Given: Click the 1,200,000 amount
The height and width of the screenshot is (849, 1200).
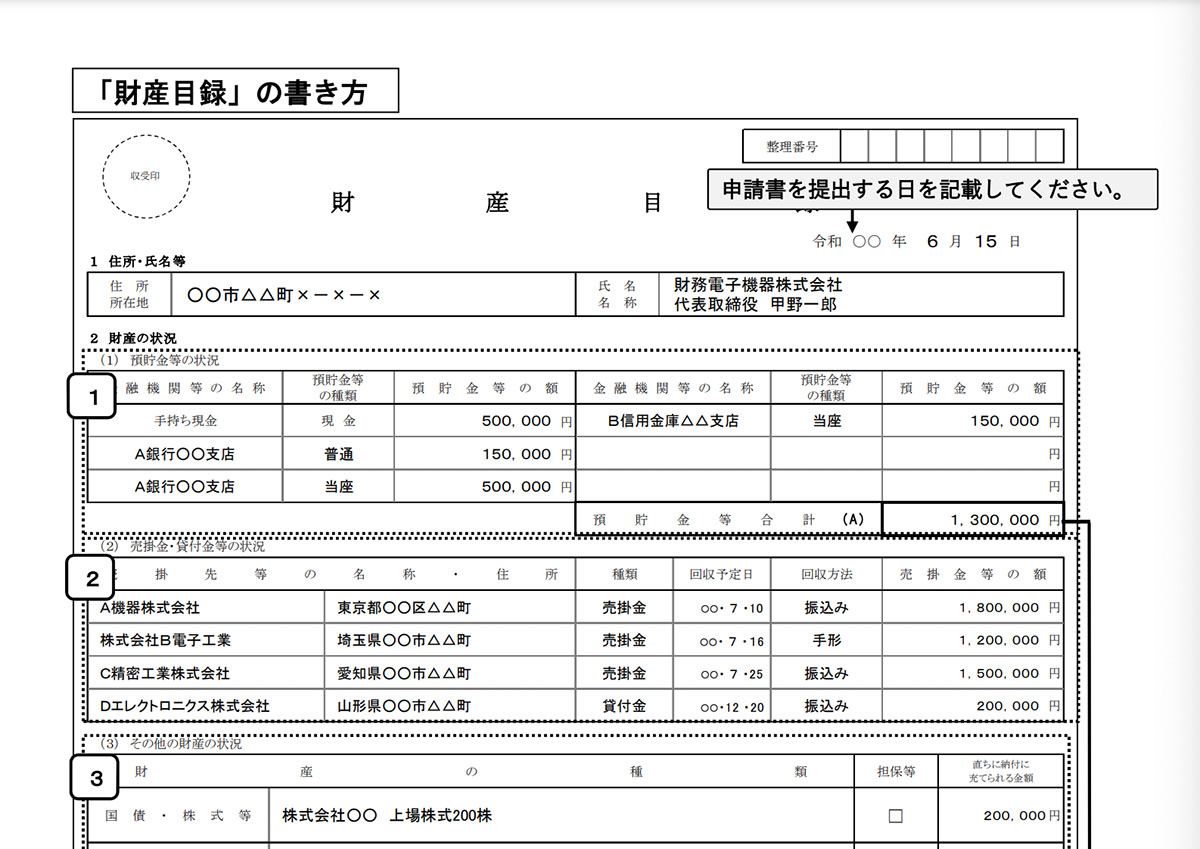Looking at the screenshot, I should pyautogui.click(x=999, y=640).
